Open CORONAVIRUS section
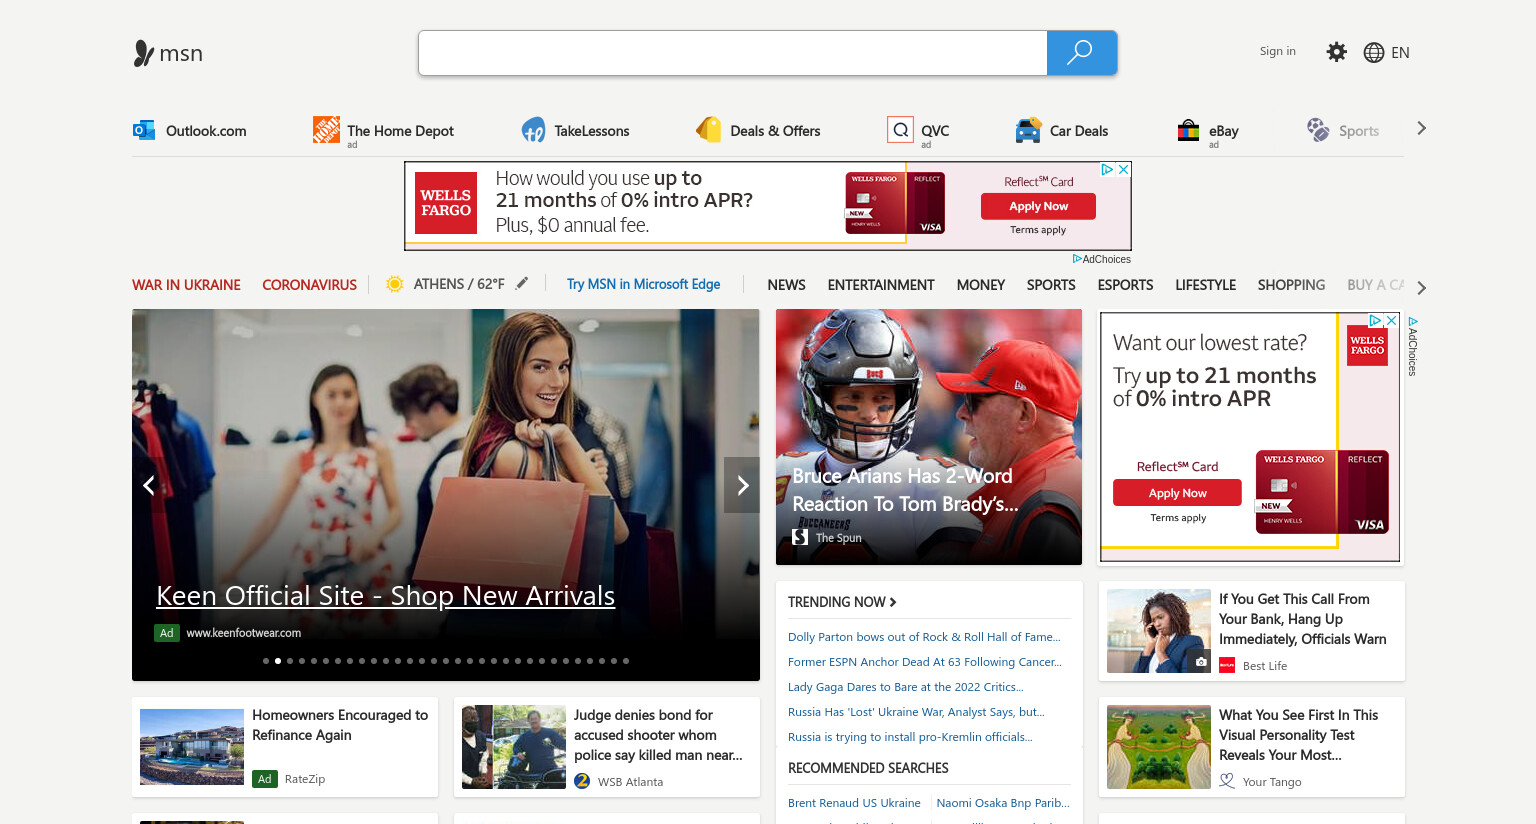This screenshot has width=1536, height=824. 309,285
